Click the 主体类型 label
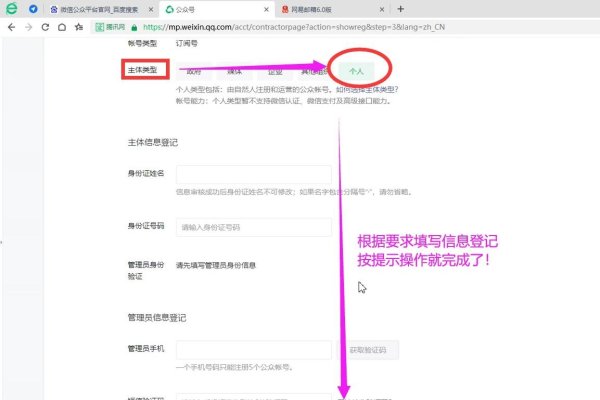600x400 pixels. coord(142,70)
